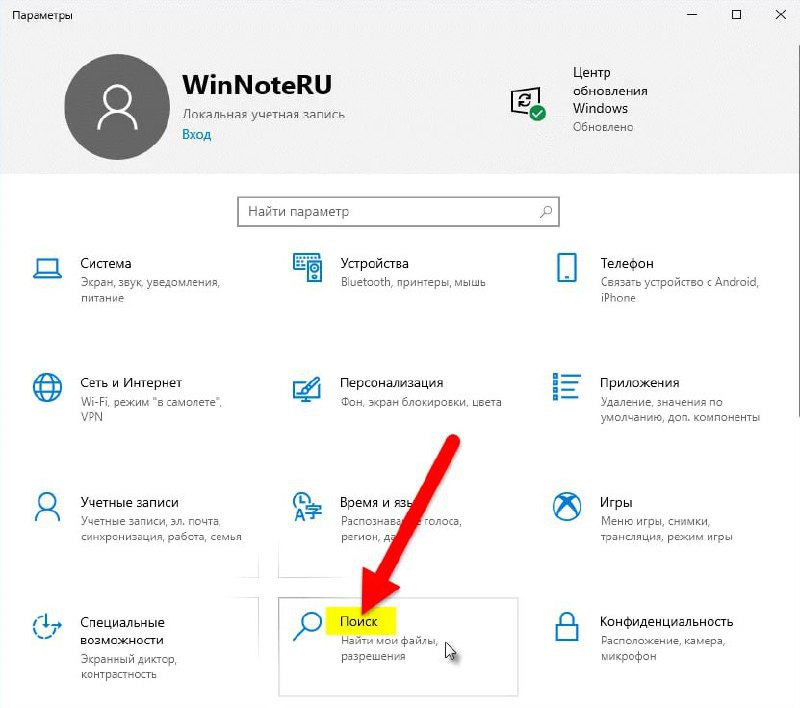Image resolution: width=800 pixels, height=708 pixels.
Task: Click the user account avatar picture
Action: 117,107
